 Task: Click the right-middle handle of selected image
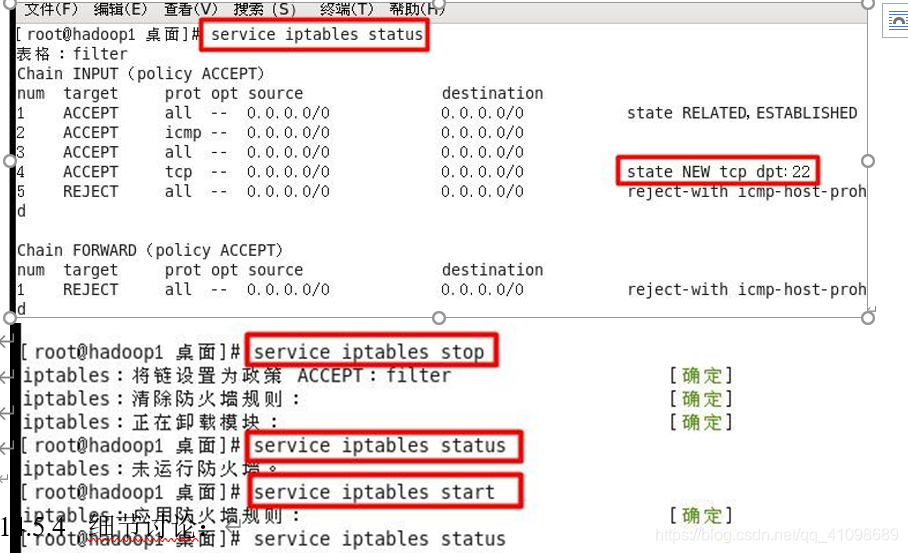point(867,161)
